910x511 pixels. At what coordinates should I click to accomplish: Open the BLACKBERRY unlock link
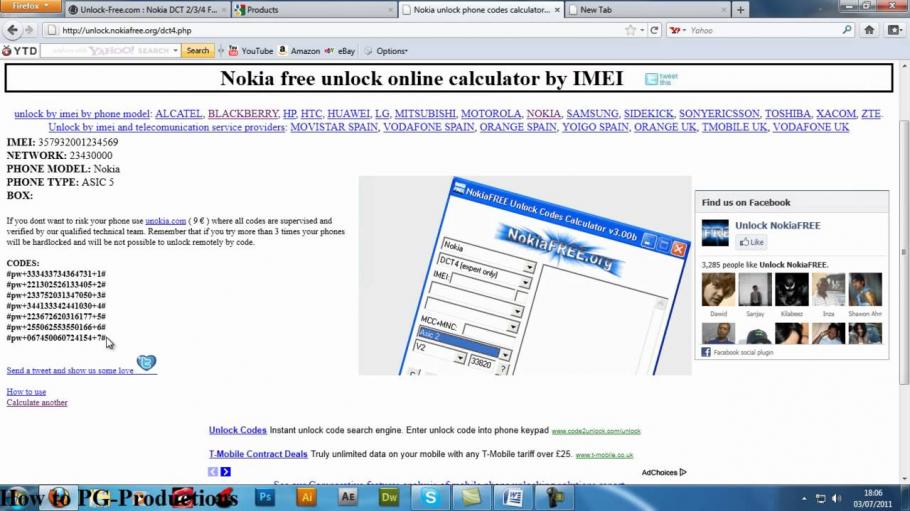(243, 114)
